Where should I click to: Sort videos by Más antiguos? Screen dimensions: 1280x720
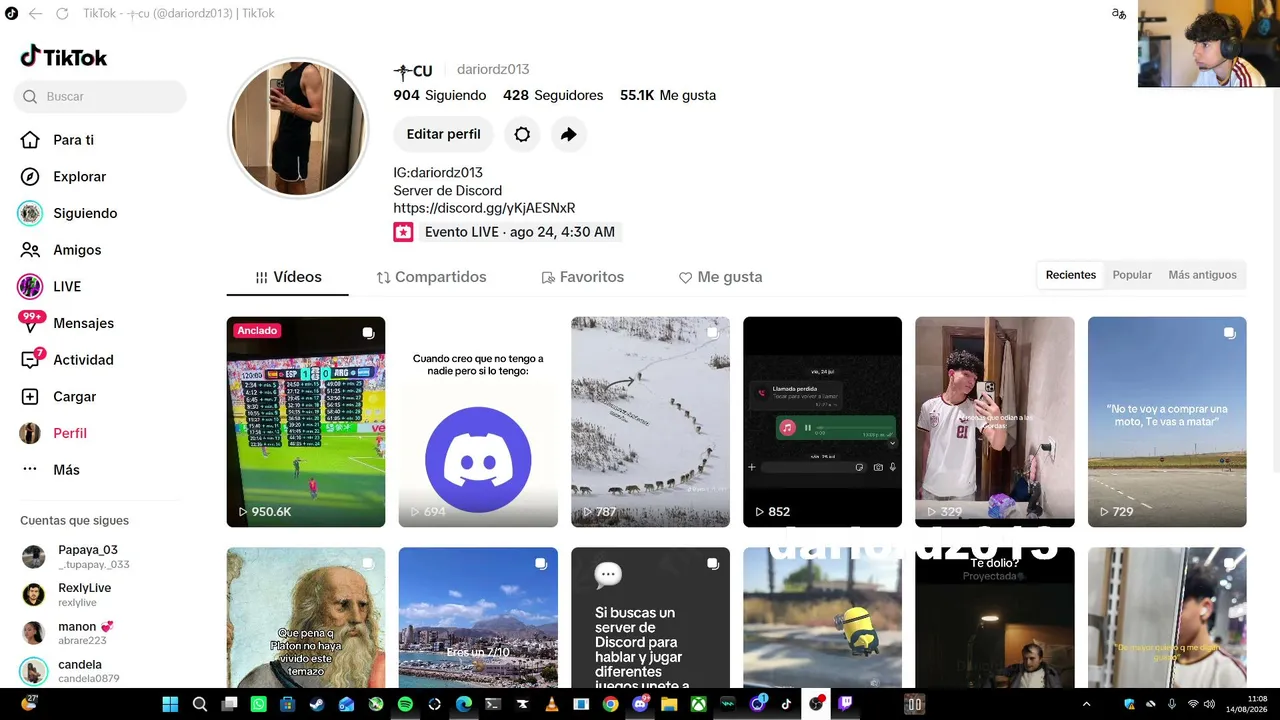coord(1202,275)
